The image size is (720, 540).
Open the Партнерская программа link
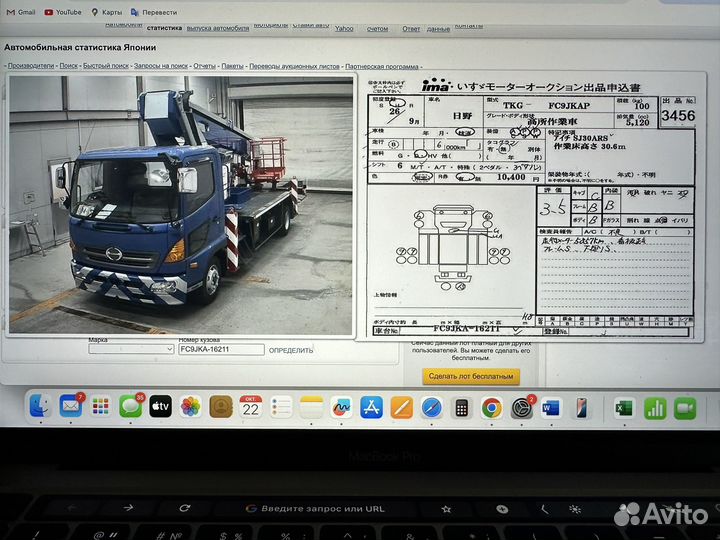point(382,66)
